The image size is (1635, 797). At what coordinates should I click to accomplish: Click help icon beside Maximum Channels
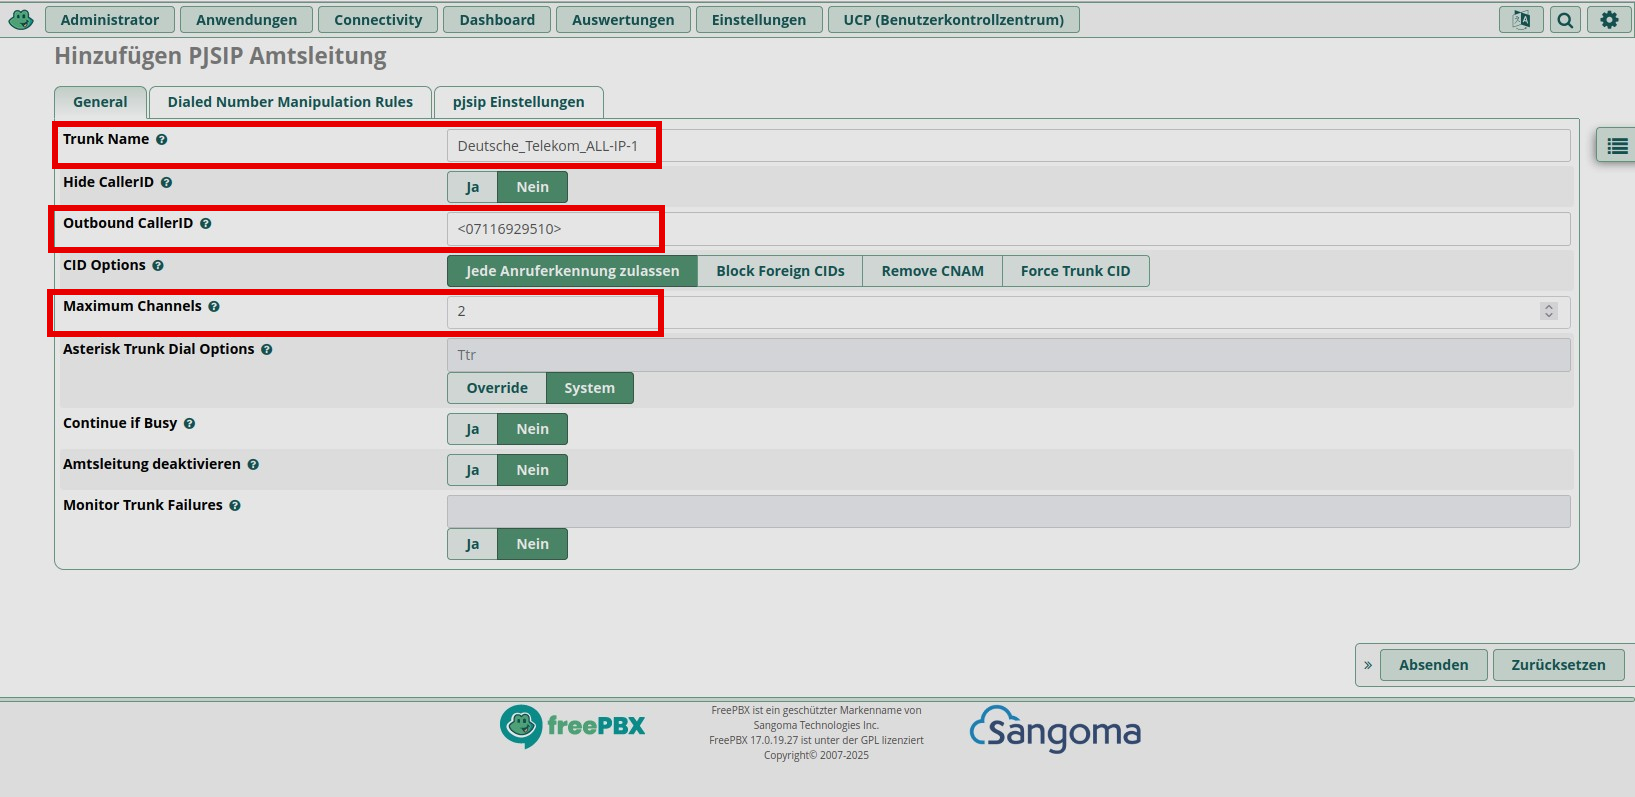214,307
